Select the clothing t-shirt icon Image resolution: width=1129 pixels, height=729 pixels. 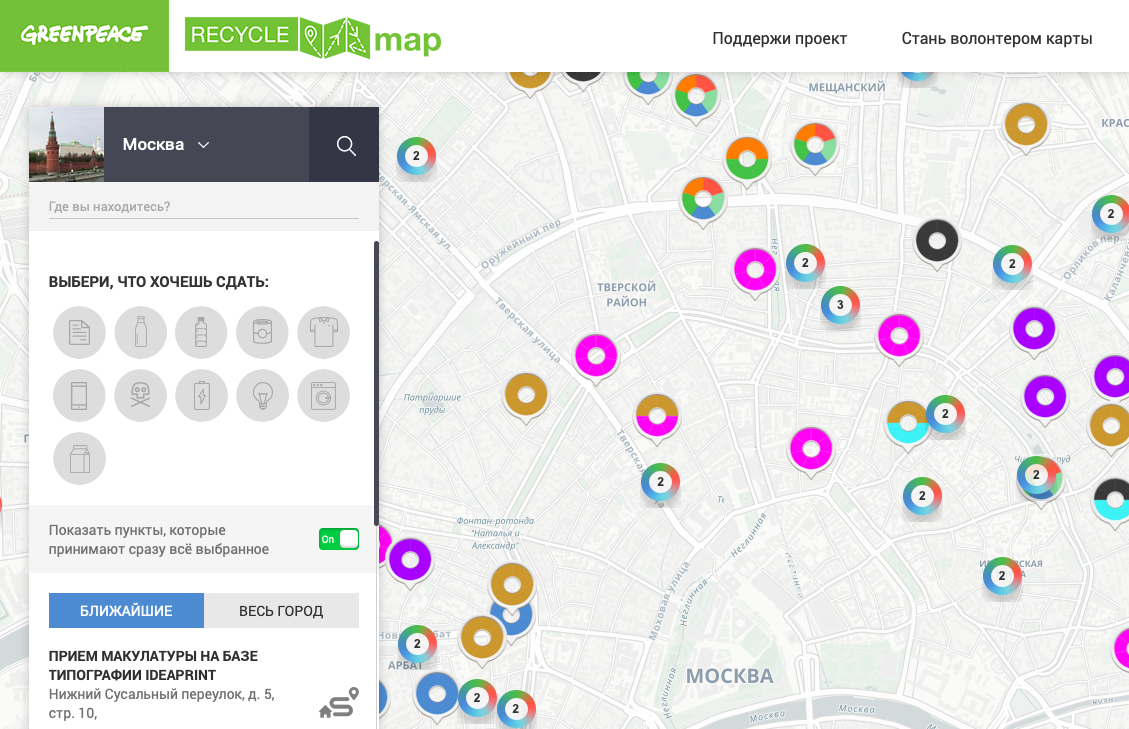323,333
